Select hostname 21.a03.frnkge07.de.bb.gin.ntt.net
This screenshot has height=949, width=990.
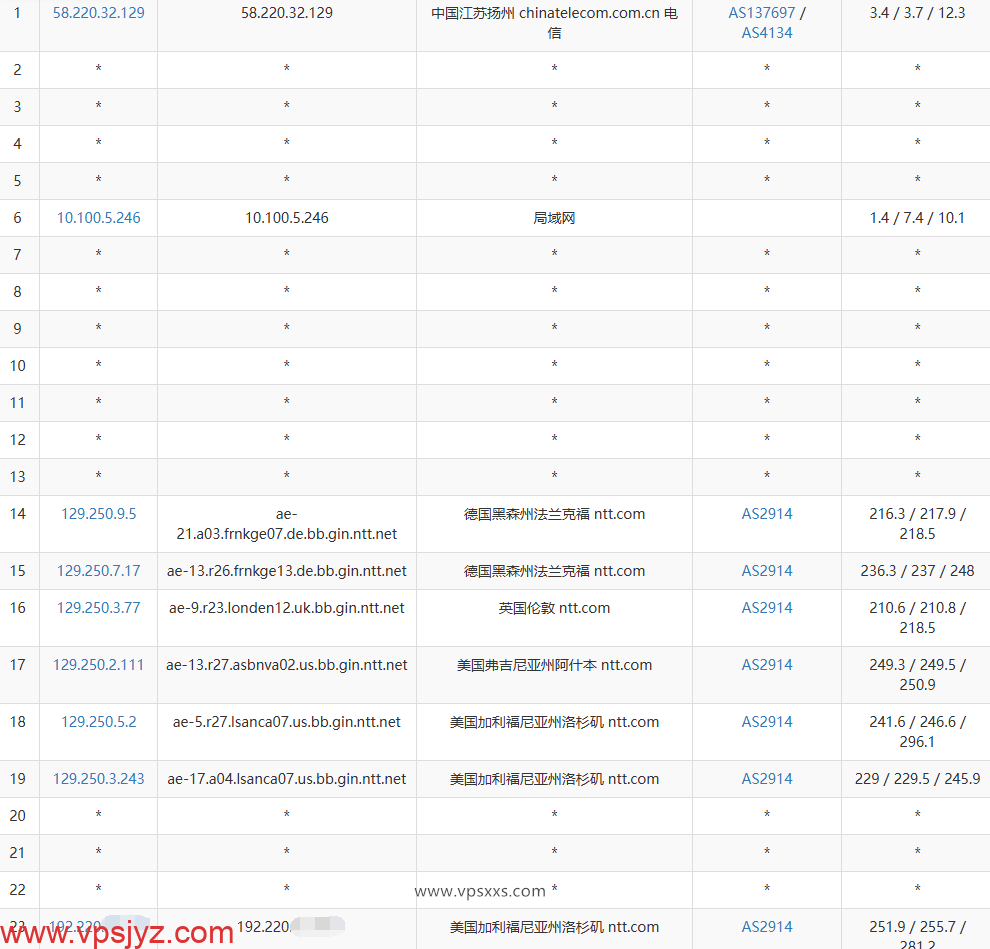click(287, 534)
